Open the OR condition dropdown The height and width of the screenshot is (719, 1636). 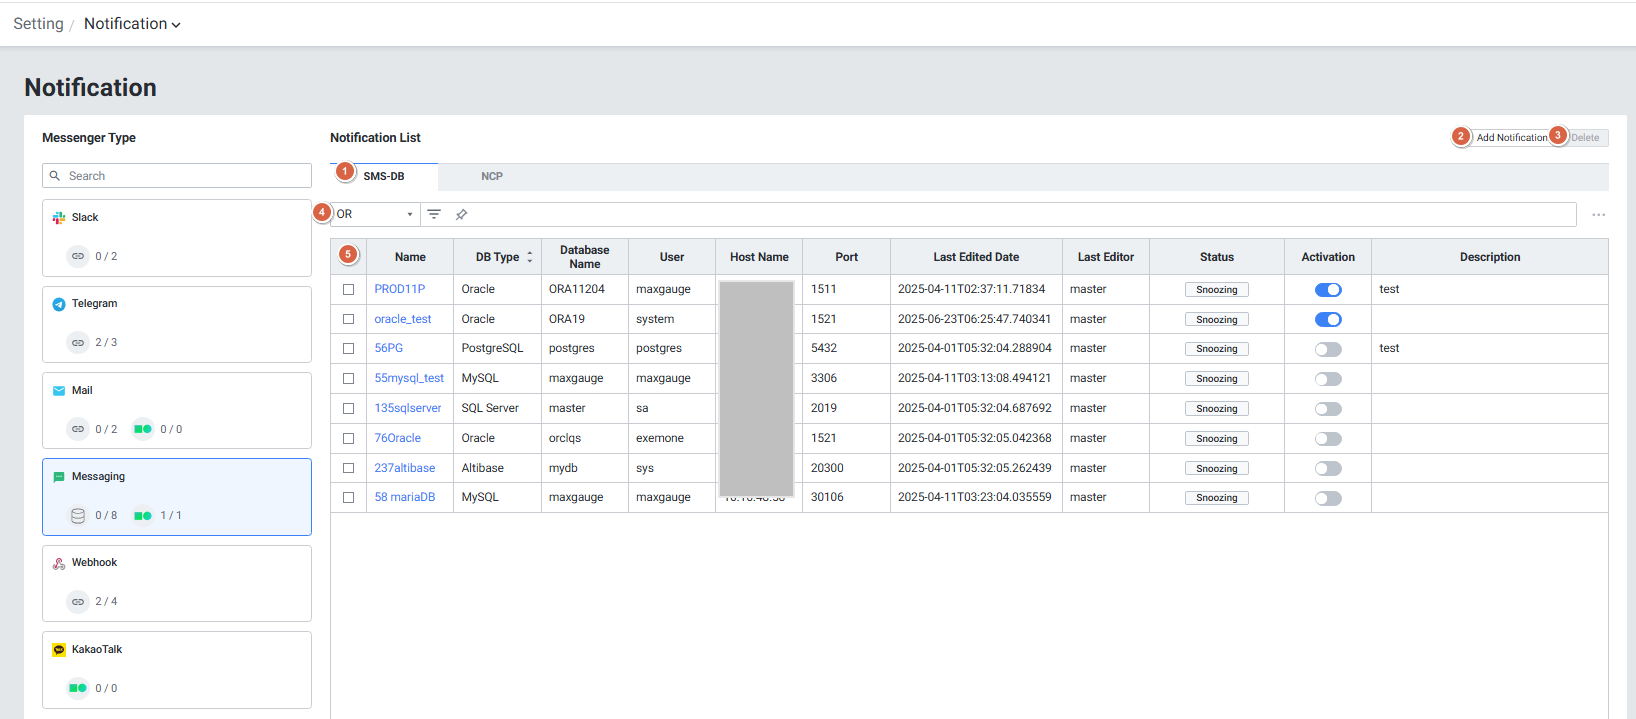[375, 214]
